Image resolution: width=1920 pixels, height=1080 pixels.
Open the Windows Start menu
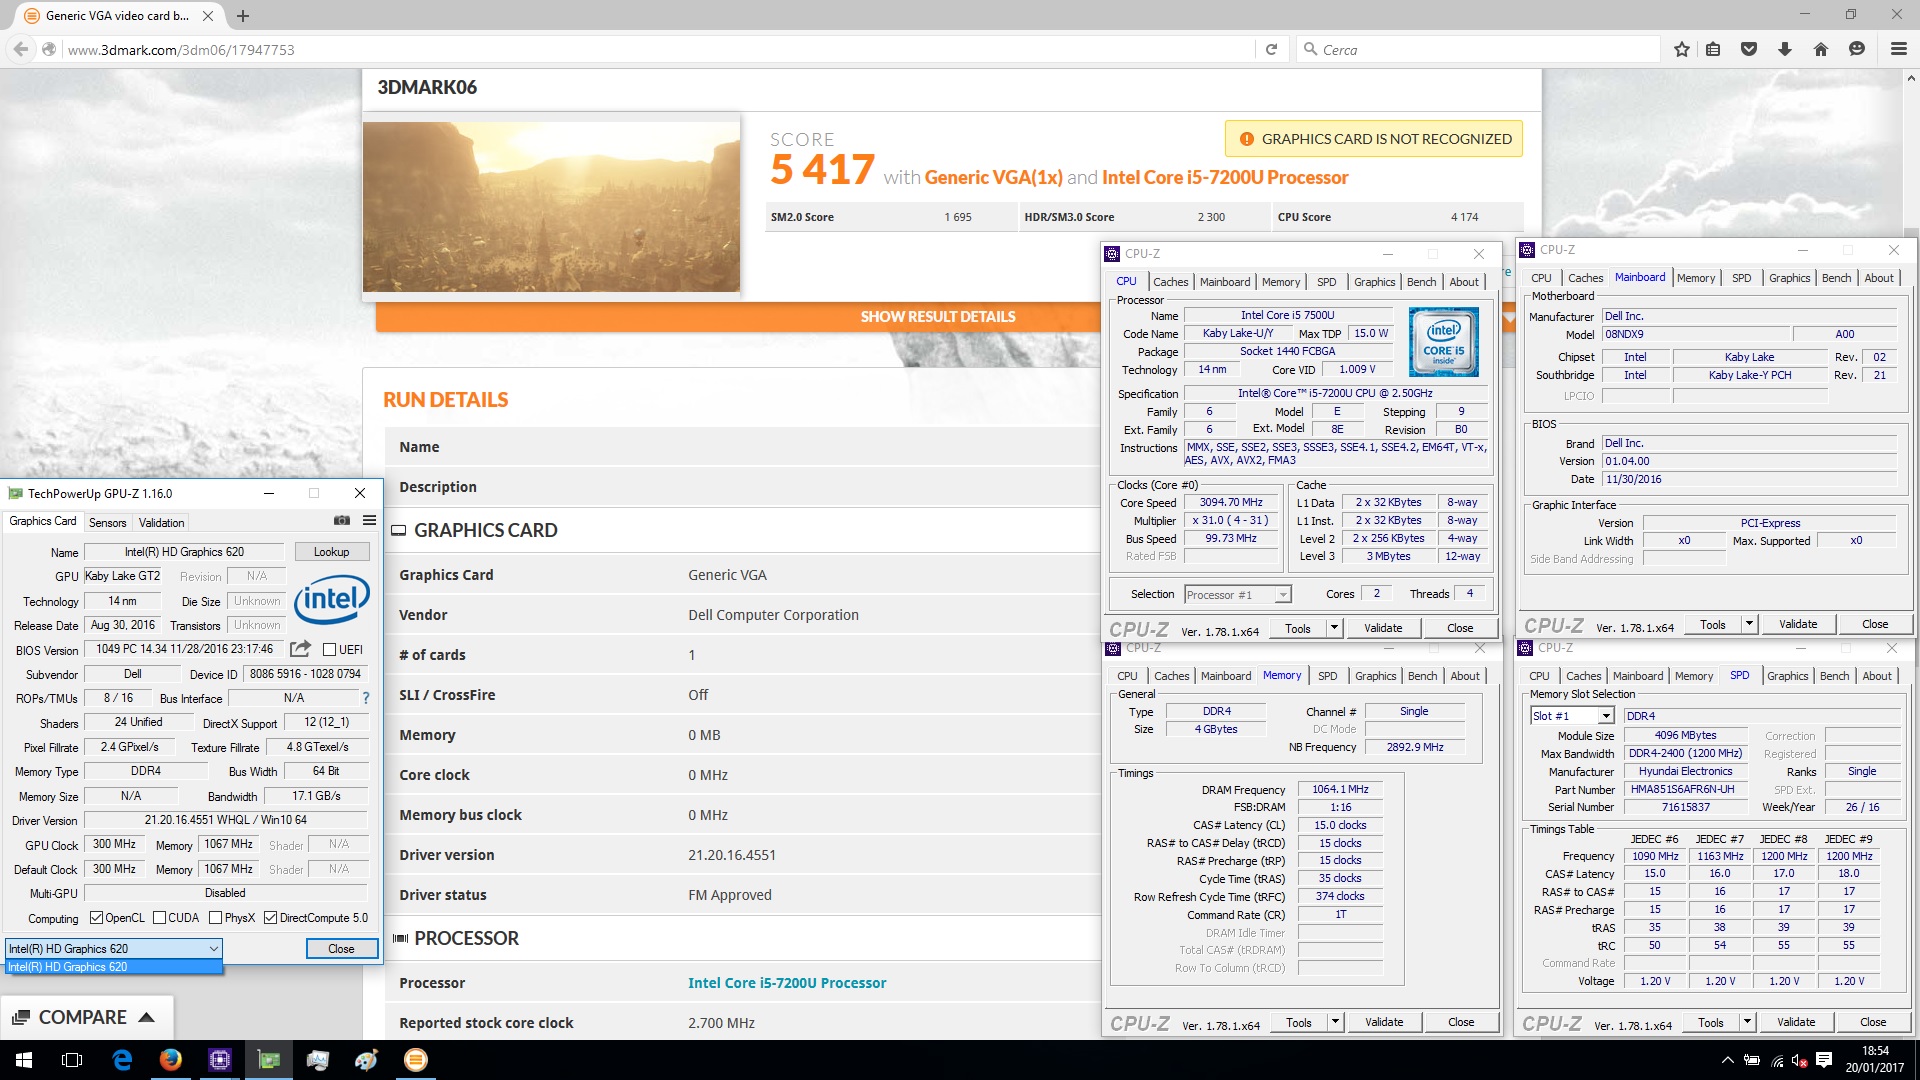24,1060
